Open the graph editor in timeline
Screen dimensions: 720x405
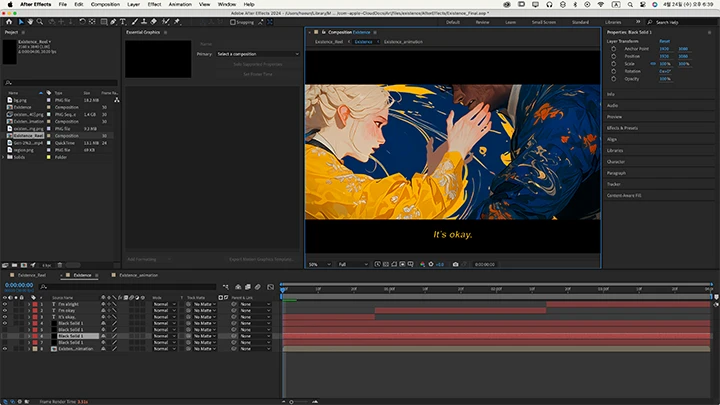click(270, 287)
